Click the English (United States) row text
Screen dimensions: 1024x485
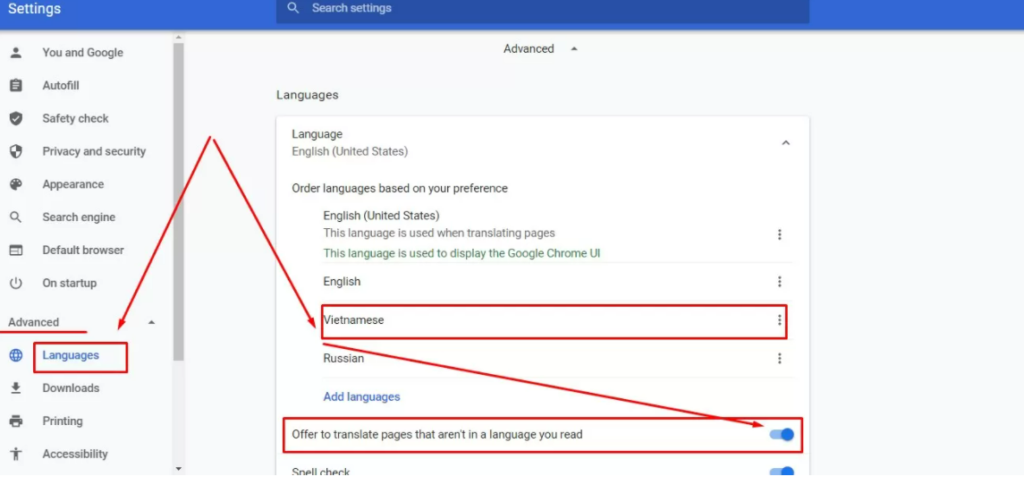tap(381, 215)
